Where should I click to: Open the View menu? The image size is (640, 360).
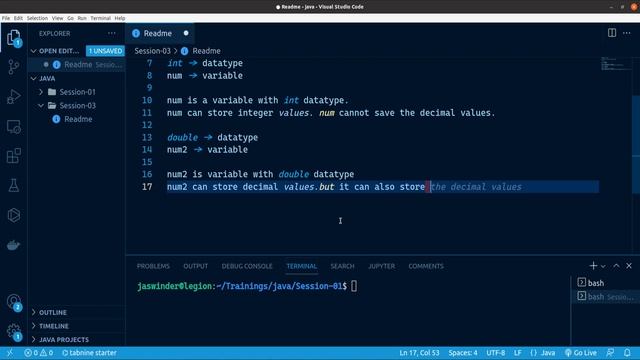tap(58, 18)
